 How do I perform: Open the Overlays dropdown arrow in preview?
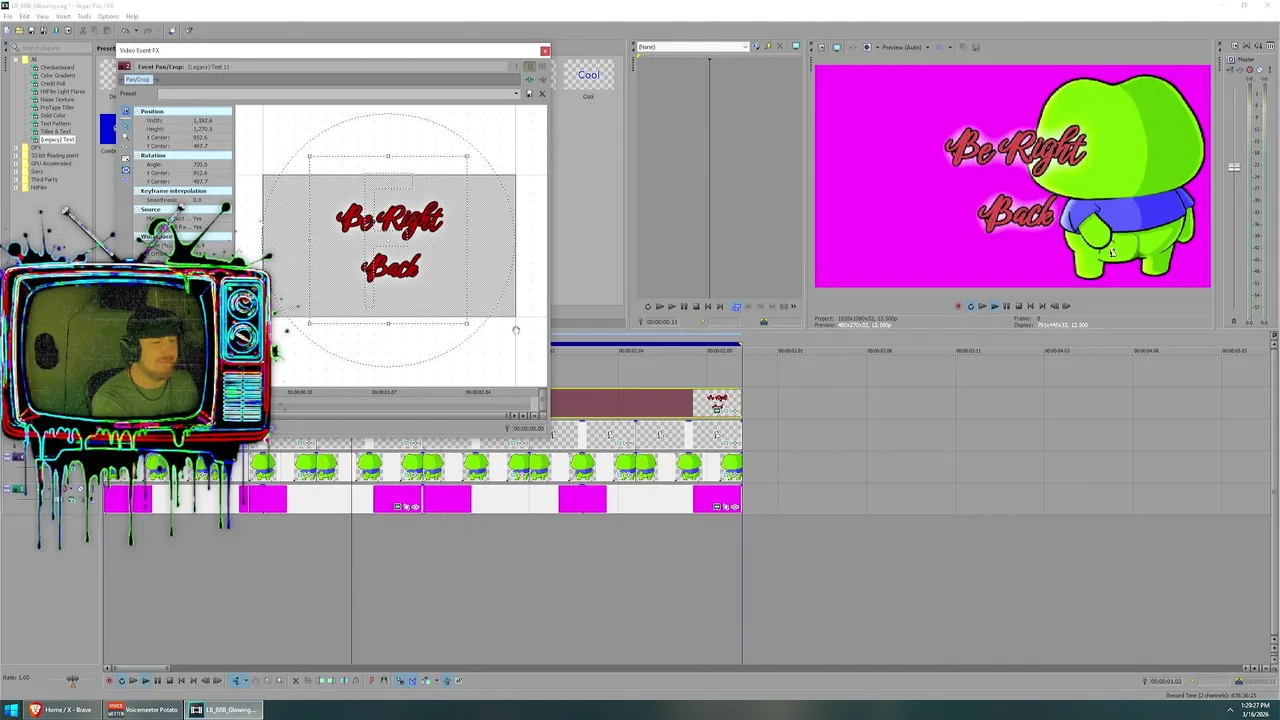coord(950,47)
